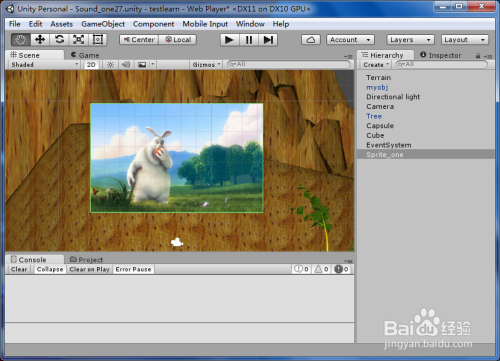This screenshot has width=500, height=361.
Task: Click the camera gizmo in Scene view
Action: (x=177, y=242)
